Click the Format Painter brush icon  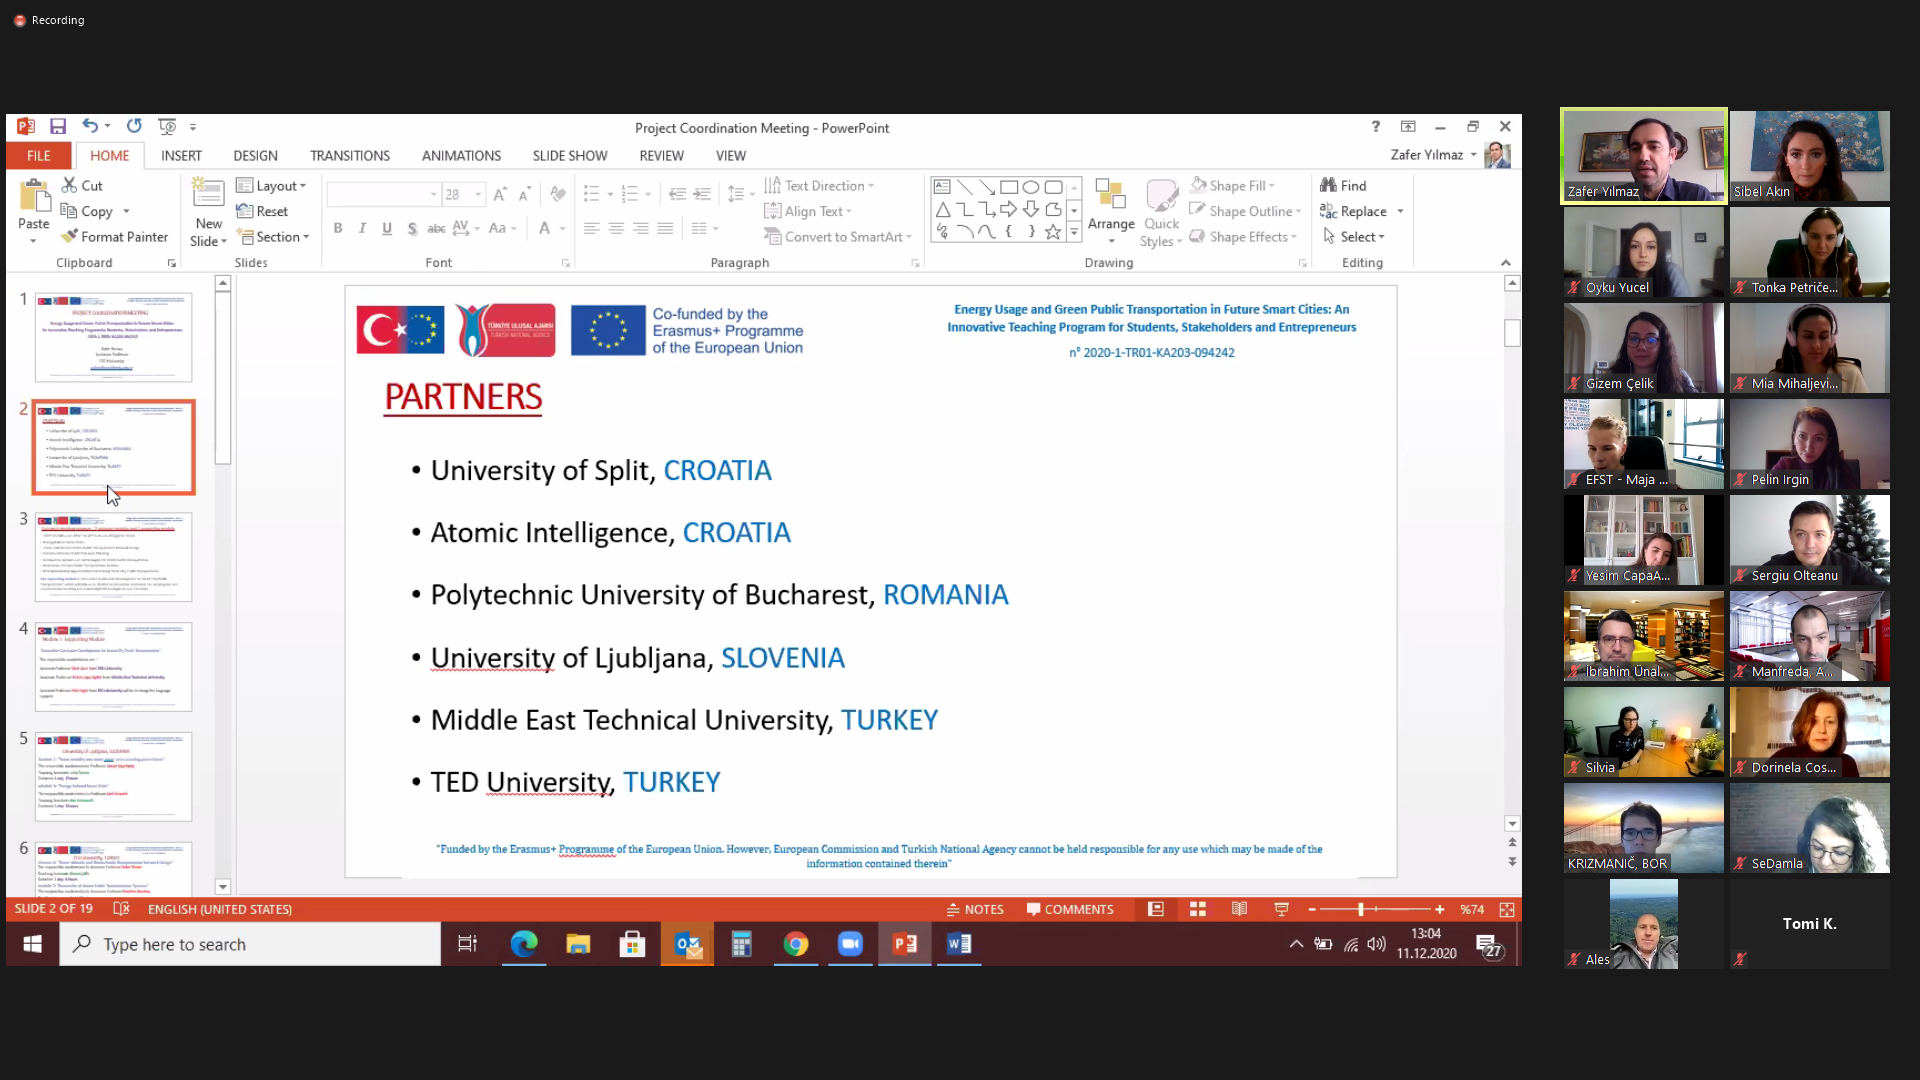[69, 237]
